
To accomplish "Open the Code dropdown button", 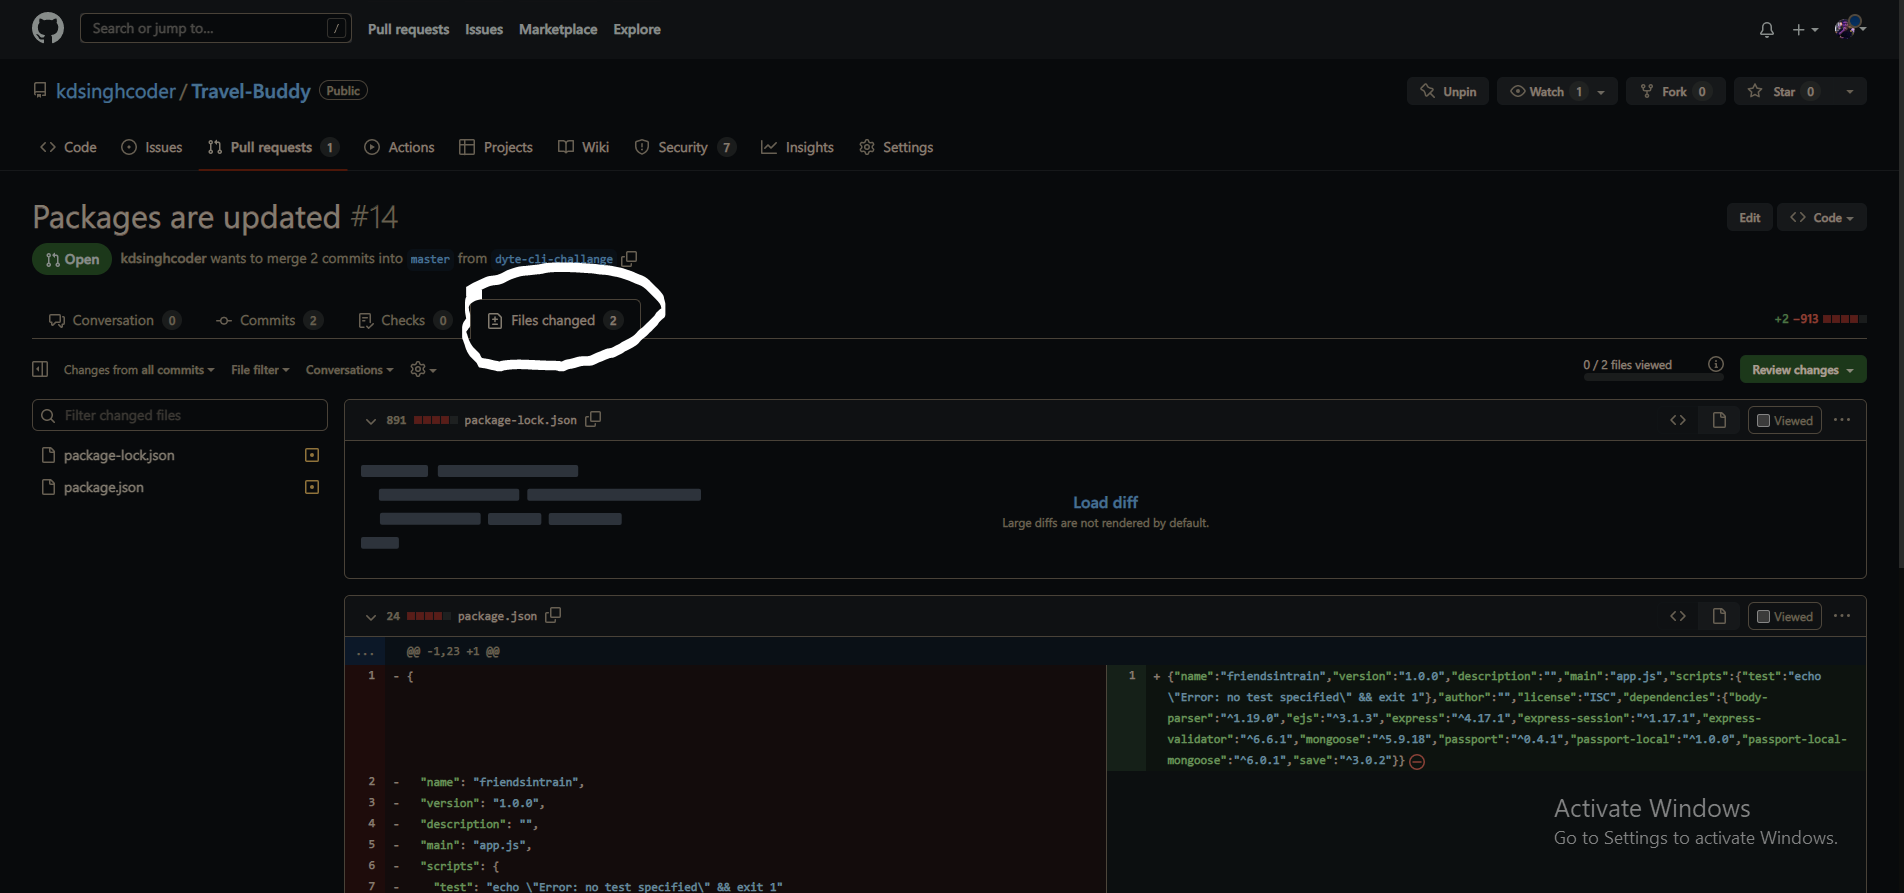I will 1822,217.
